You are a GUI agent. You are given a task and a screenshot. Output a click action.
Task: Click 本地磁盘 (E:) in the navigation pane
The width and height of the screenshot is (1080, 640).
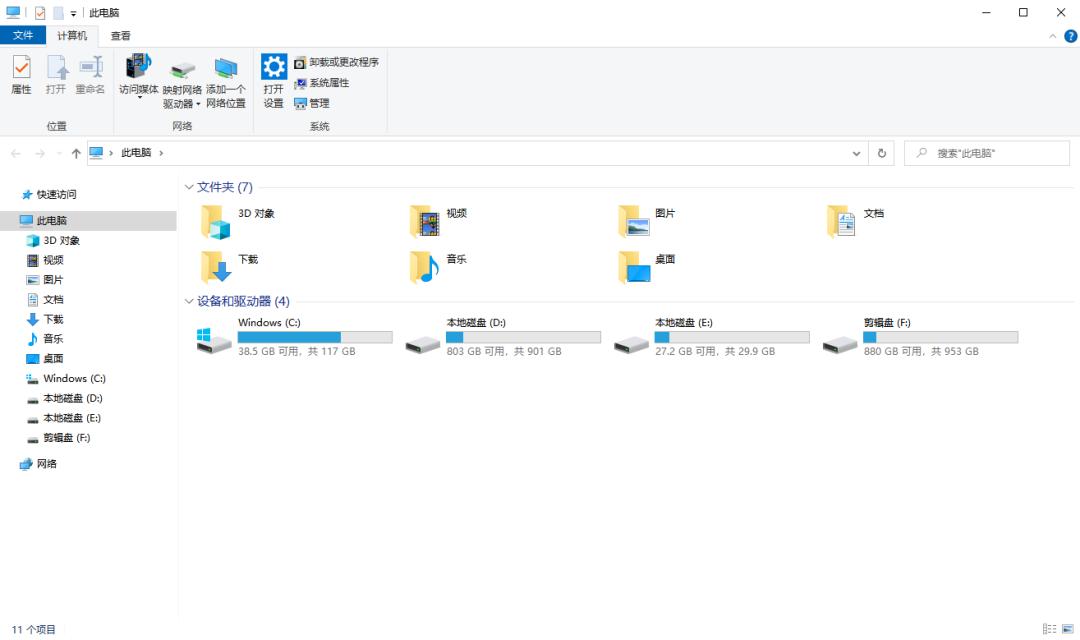(72, 418)
